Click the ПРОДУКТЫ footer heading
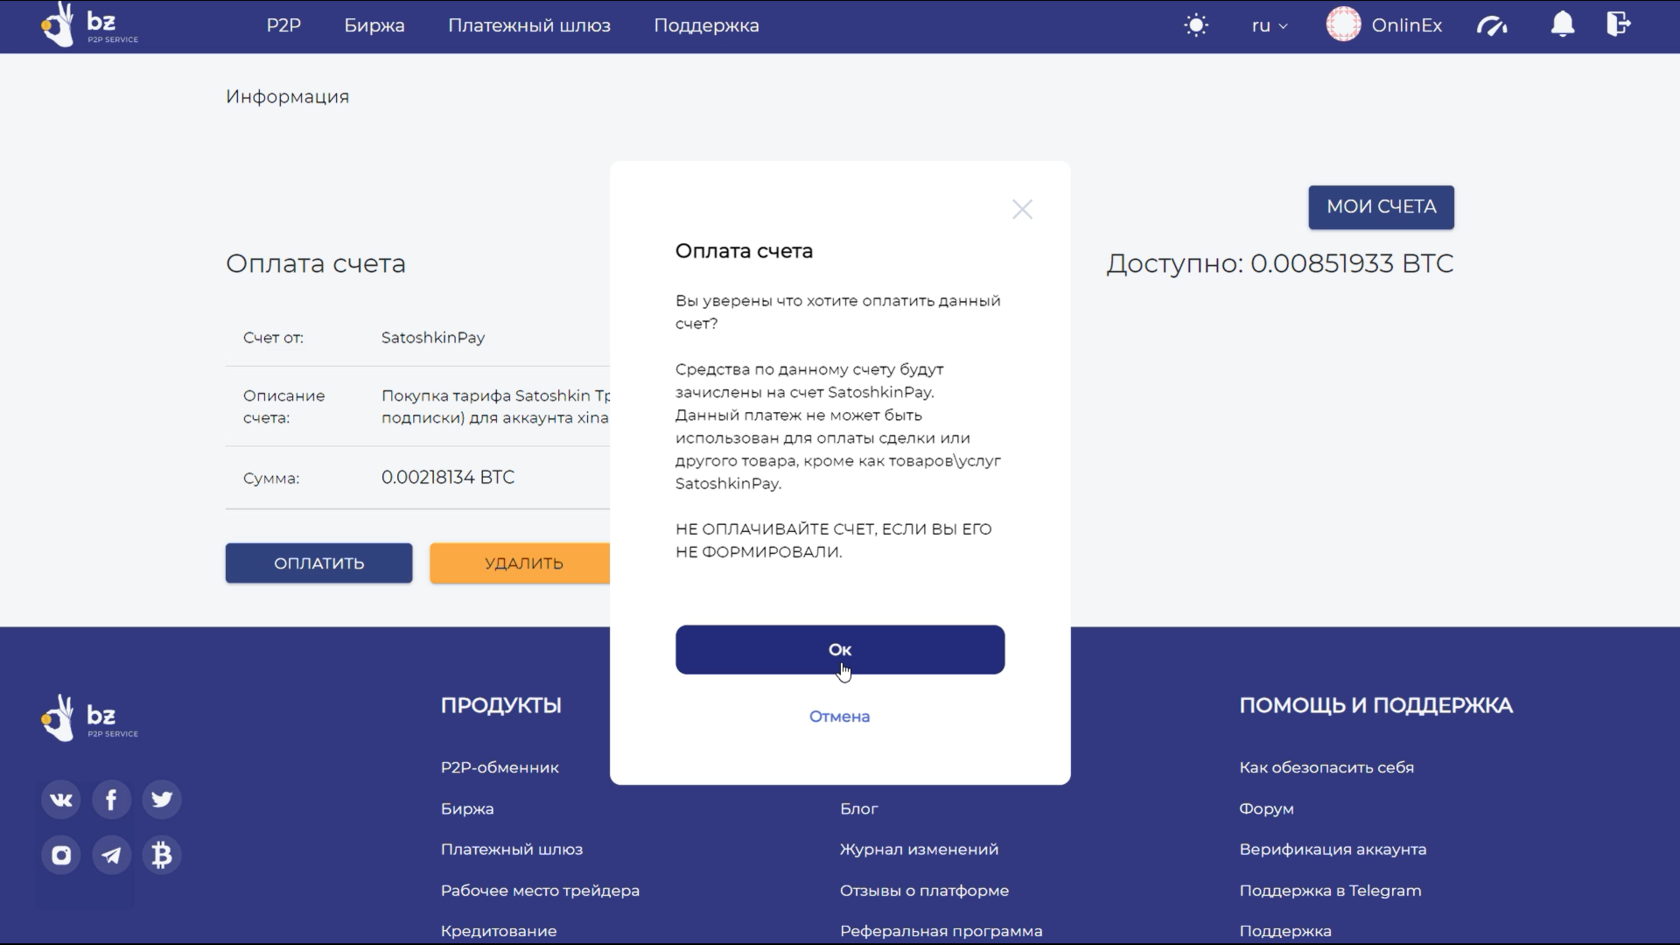The image size is (1680, 945). pyautogui.click(x=501, y=705)
